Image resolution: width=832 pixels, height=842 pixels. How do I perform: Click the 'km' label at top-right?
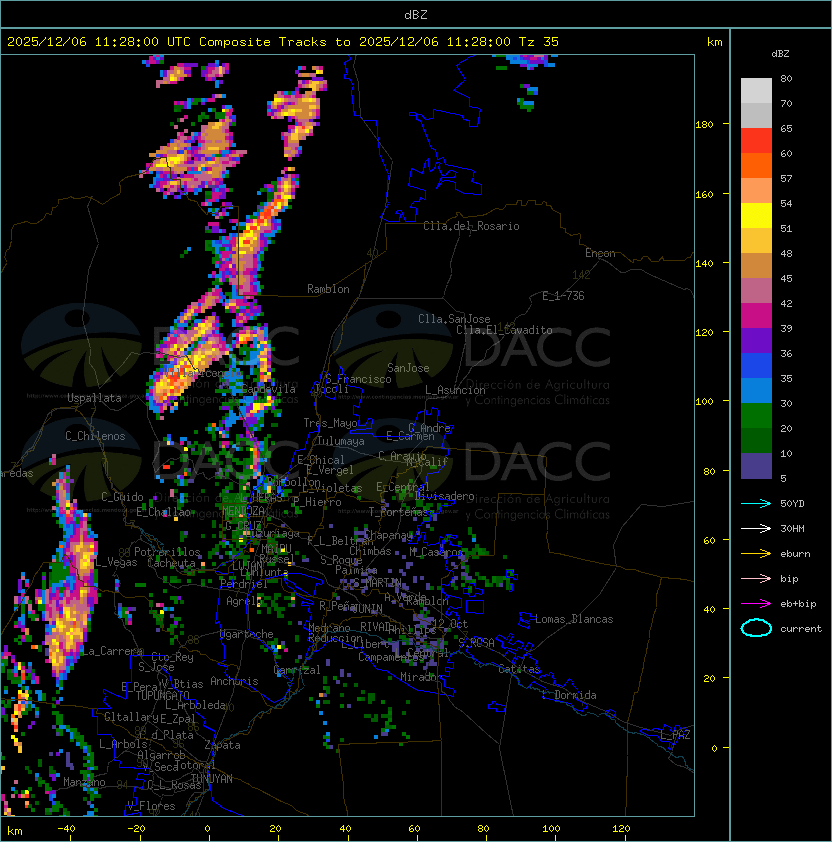click(714, 42)
